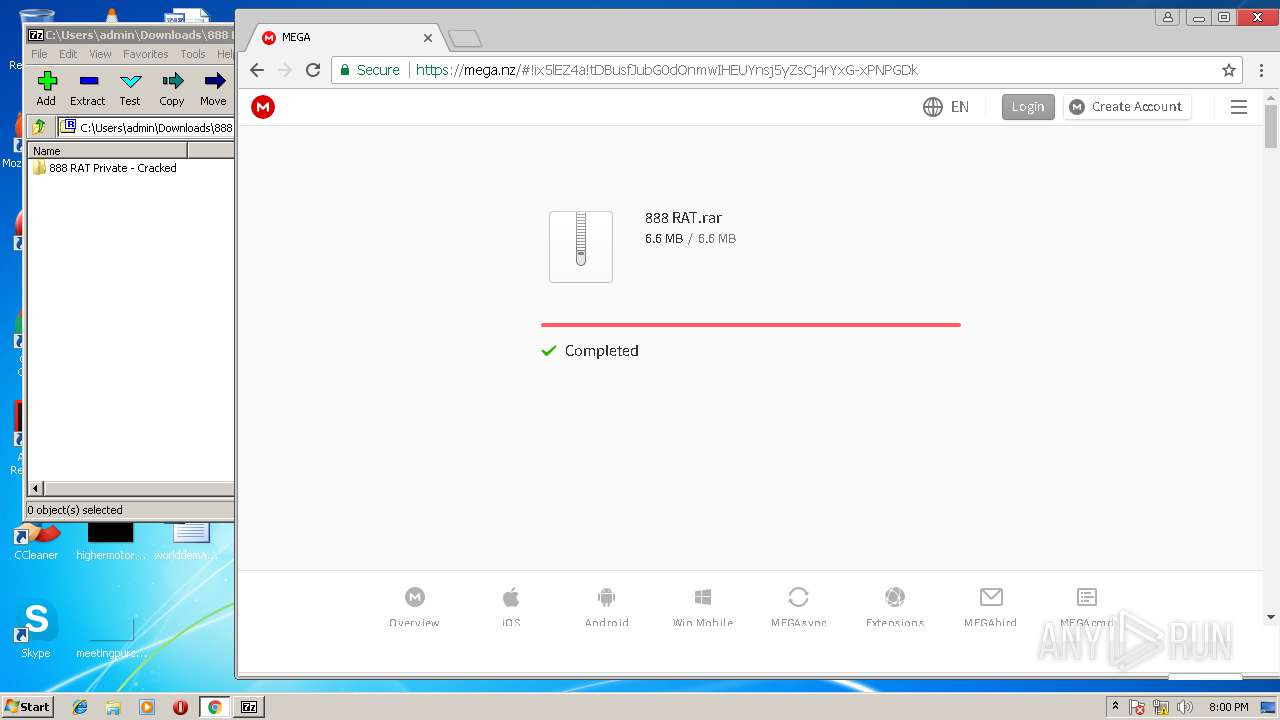Click the Move button in 7-Zip toolbar
This screenshot has height=720, width=1280.
coord(213,88)
